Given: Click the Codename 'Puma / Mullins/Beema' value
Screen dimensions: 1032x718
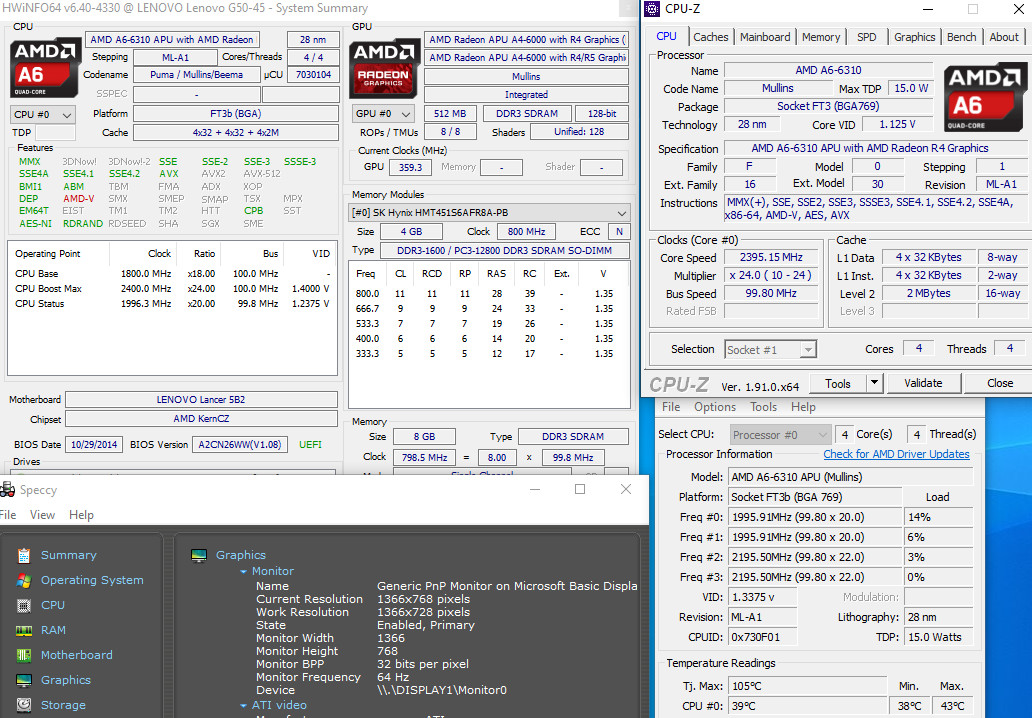Looking at the screenshot, I should 197,75.
